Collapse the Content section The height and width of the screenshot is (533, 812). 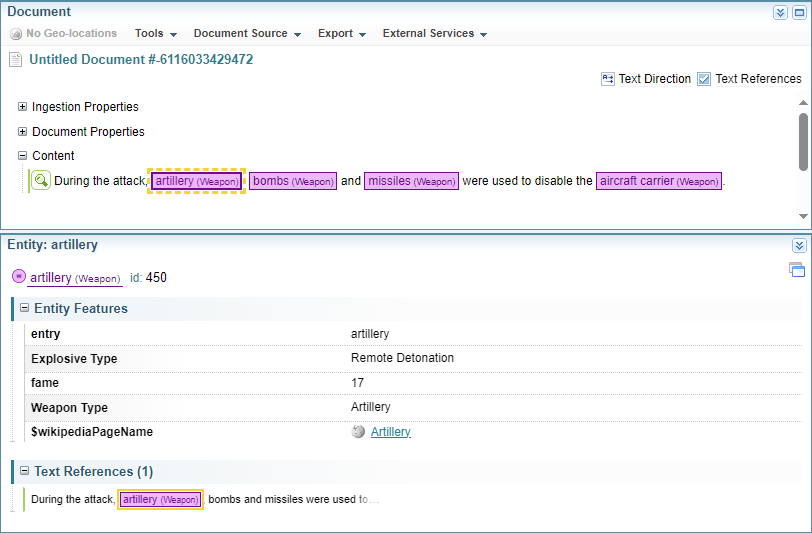(x=22, y=156)
